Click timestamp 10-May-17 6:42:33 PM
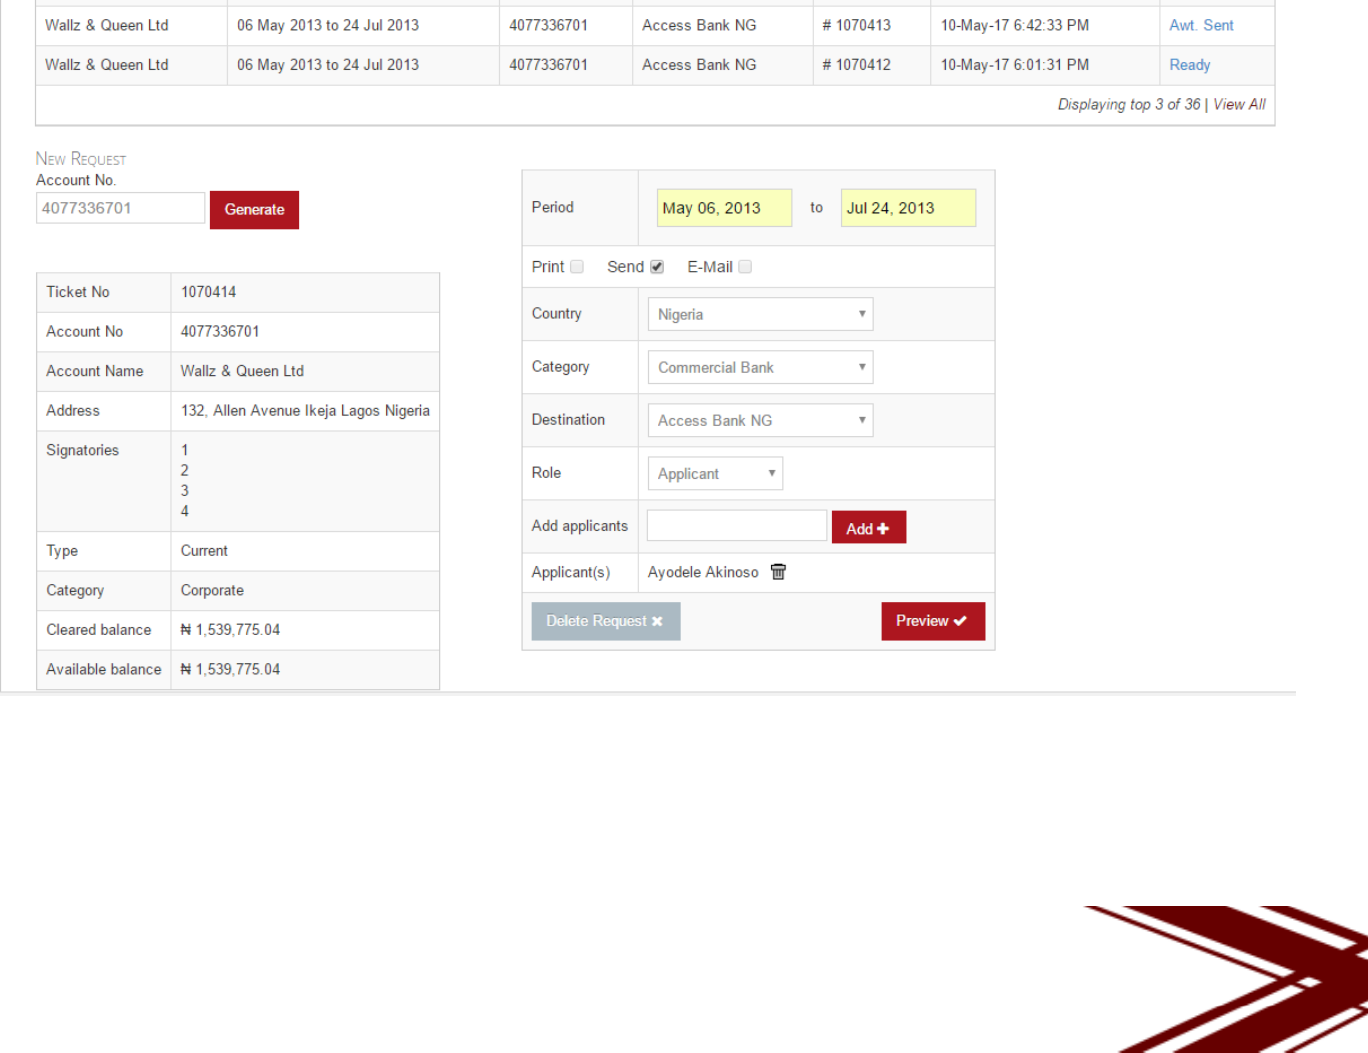The width and height of the screenshot is (1368, 1053). pos(1014,25)
